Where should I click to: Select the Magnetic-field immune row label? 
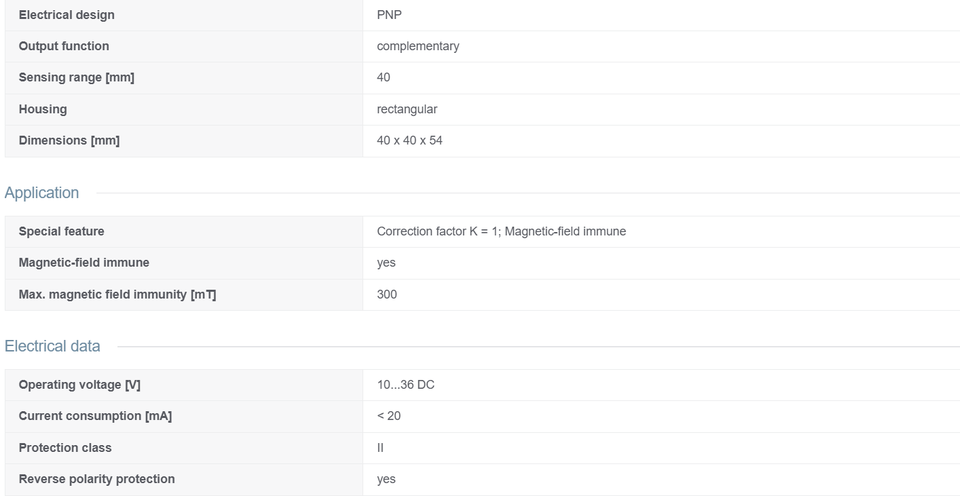(83, 263)
